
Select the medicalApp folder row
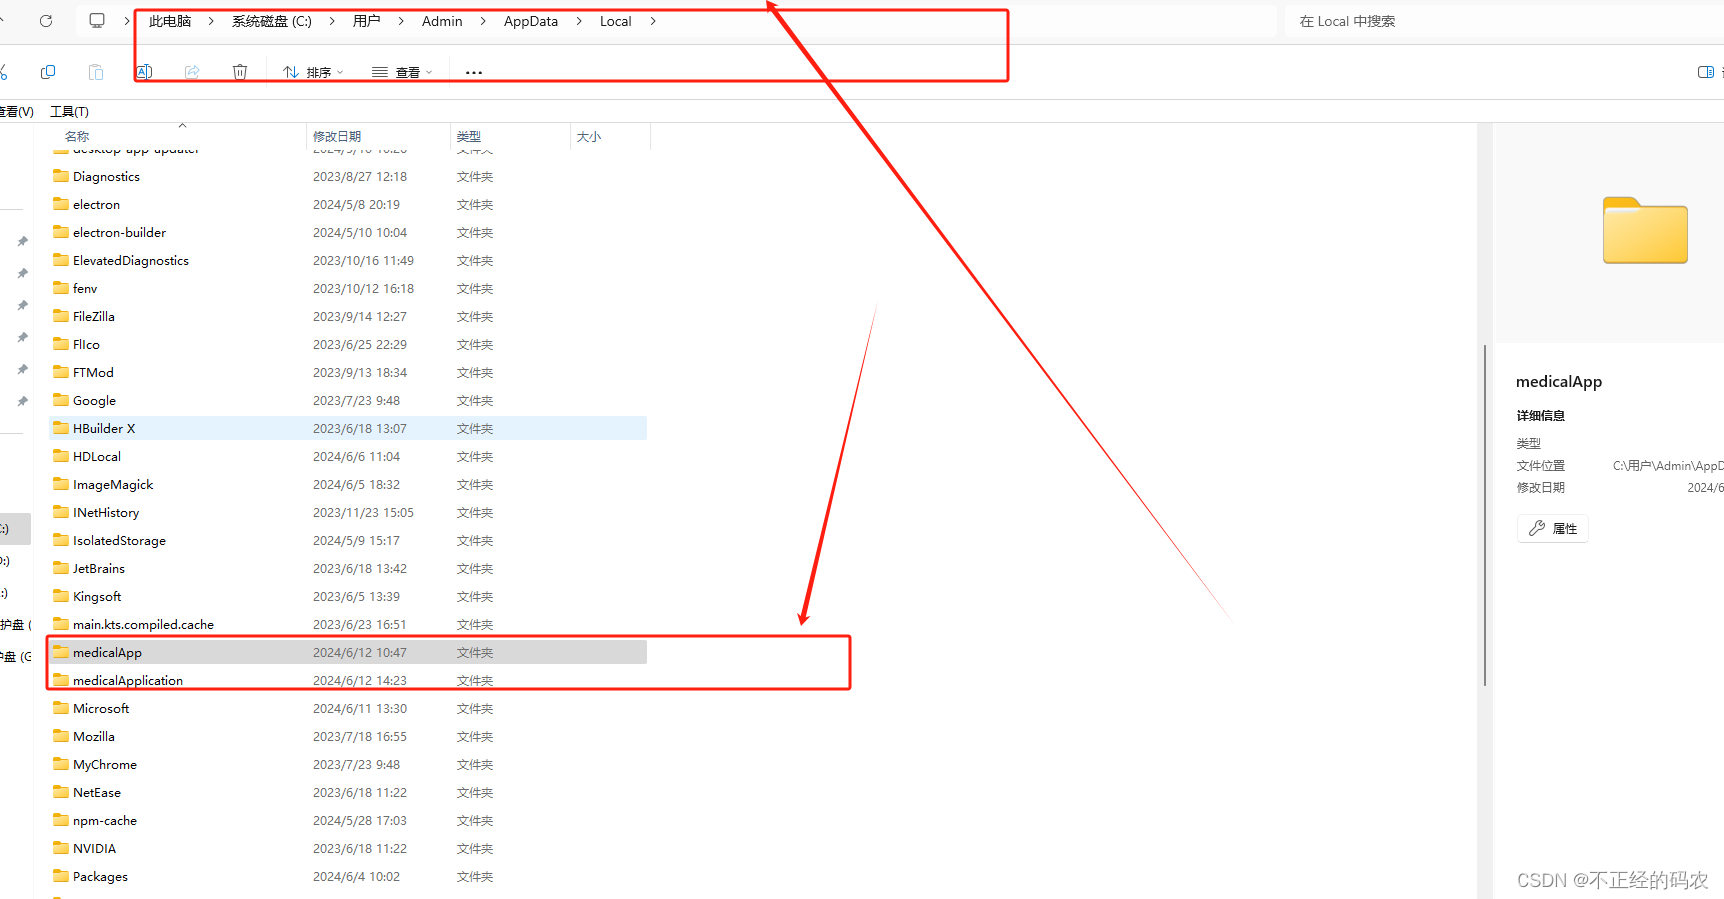point(348,652)
